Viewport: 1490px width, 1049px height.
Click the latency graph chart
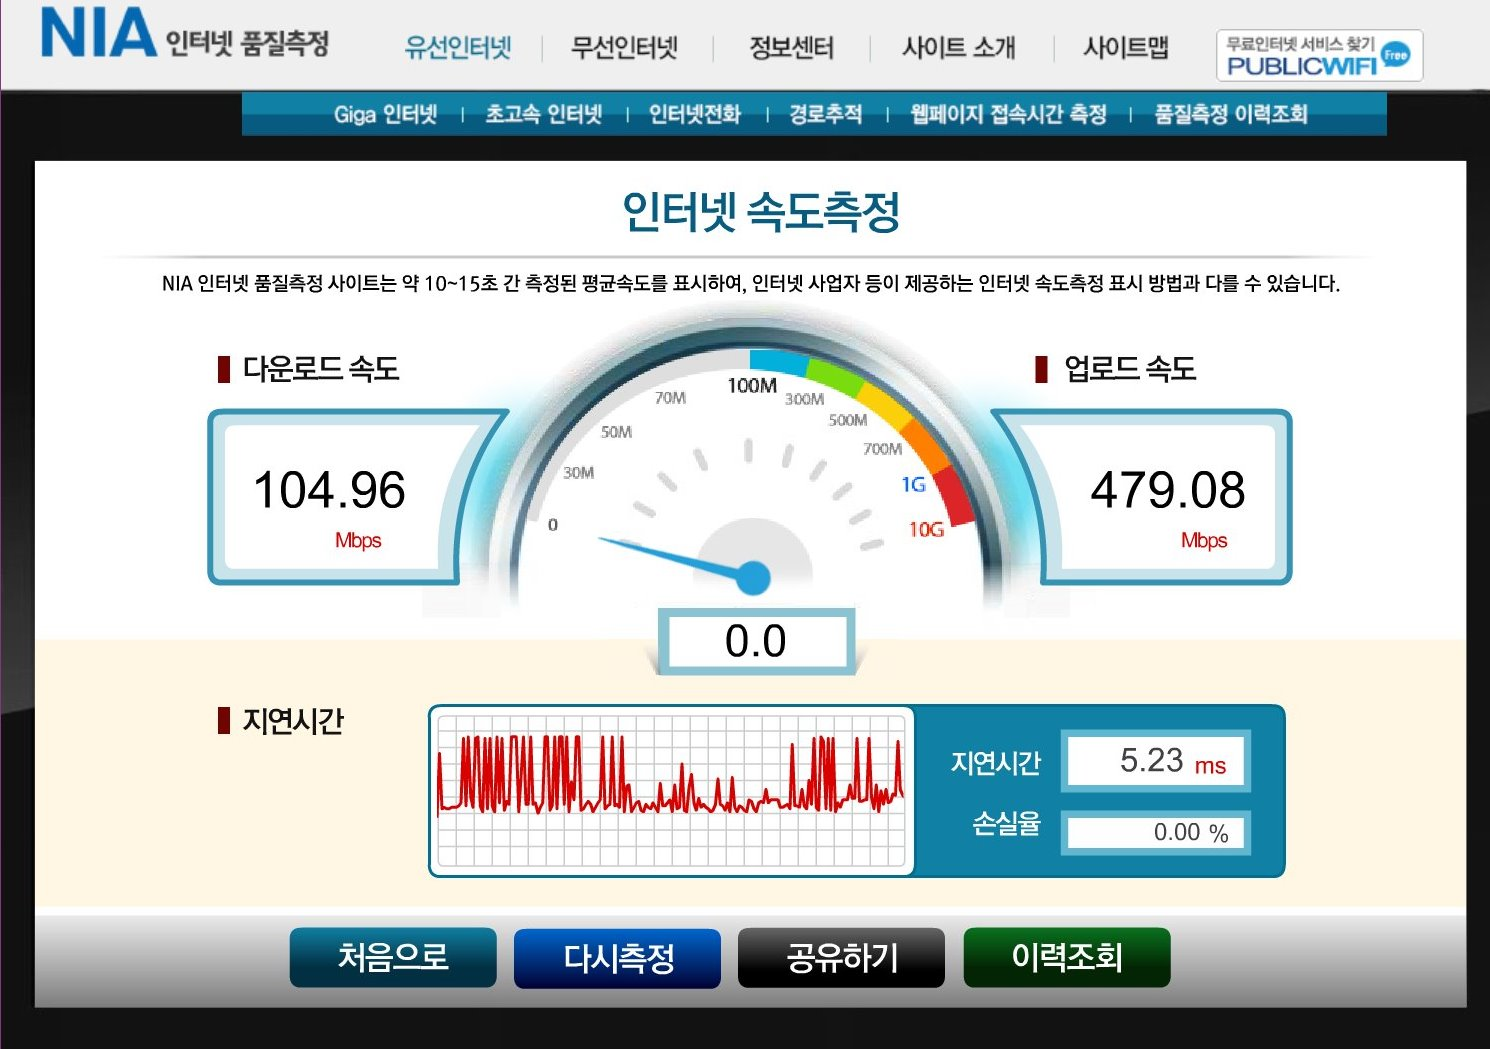671,791
